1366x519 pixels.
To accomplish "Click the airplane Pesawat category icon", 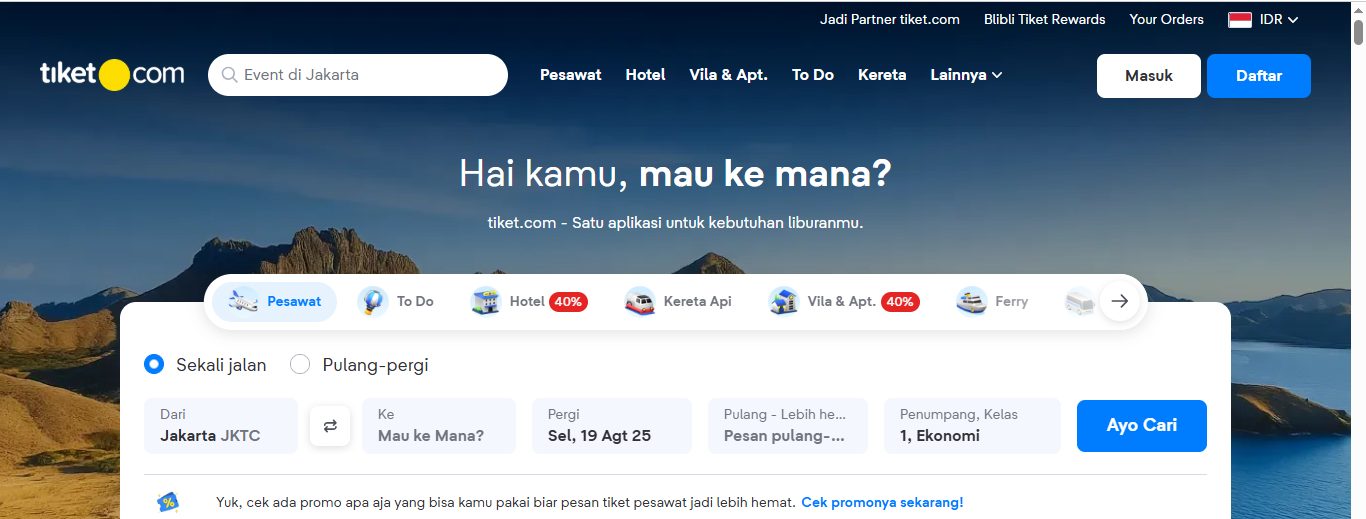I will pos(243,301).
